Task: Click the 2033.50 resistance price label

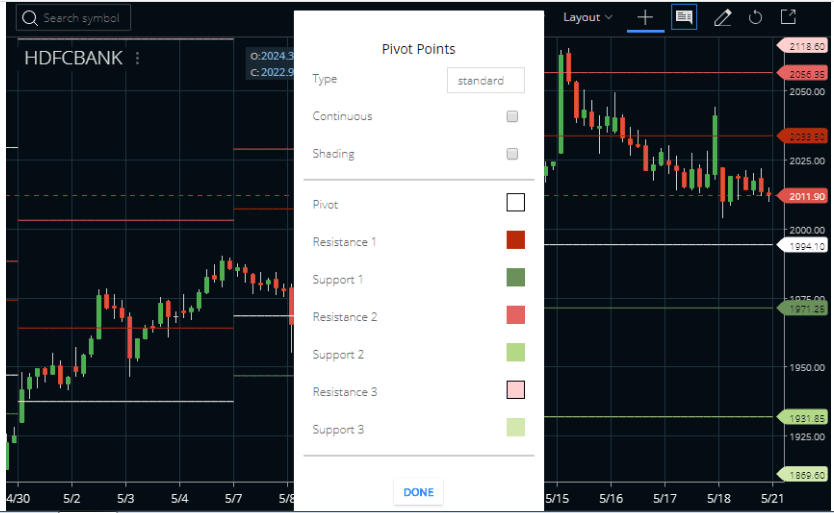Action: (803, 136)
